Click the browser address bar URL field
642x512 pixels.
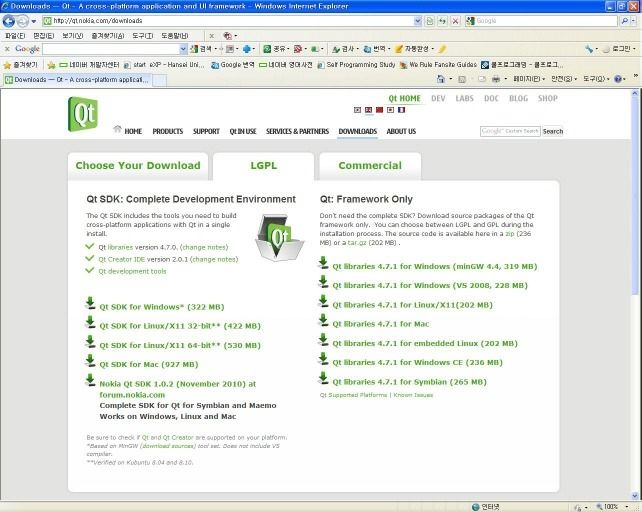[229, 21]
